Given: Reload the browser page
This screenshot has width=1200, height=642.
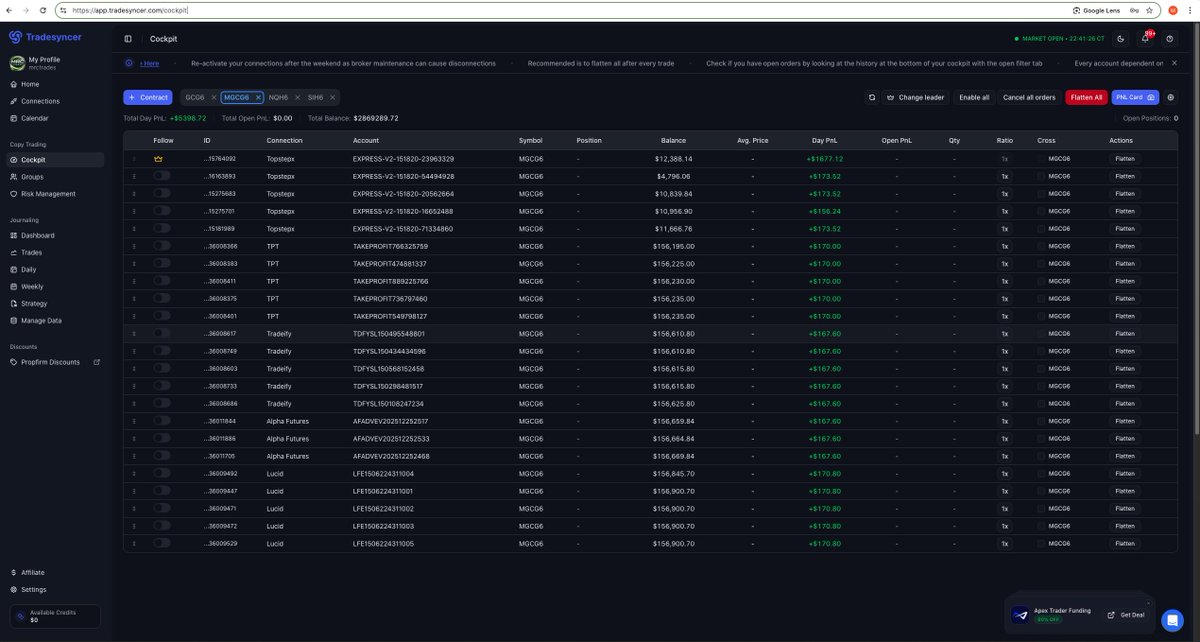Looking at the screenshot, I should tap(42, 10).
